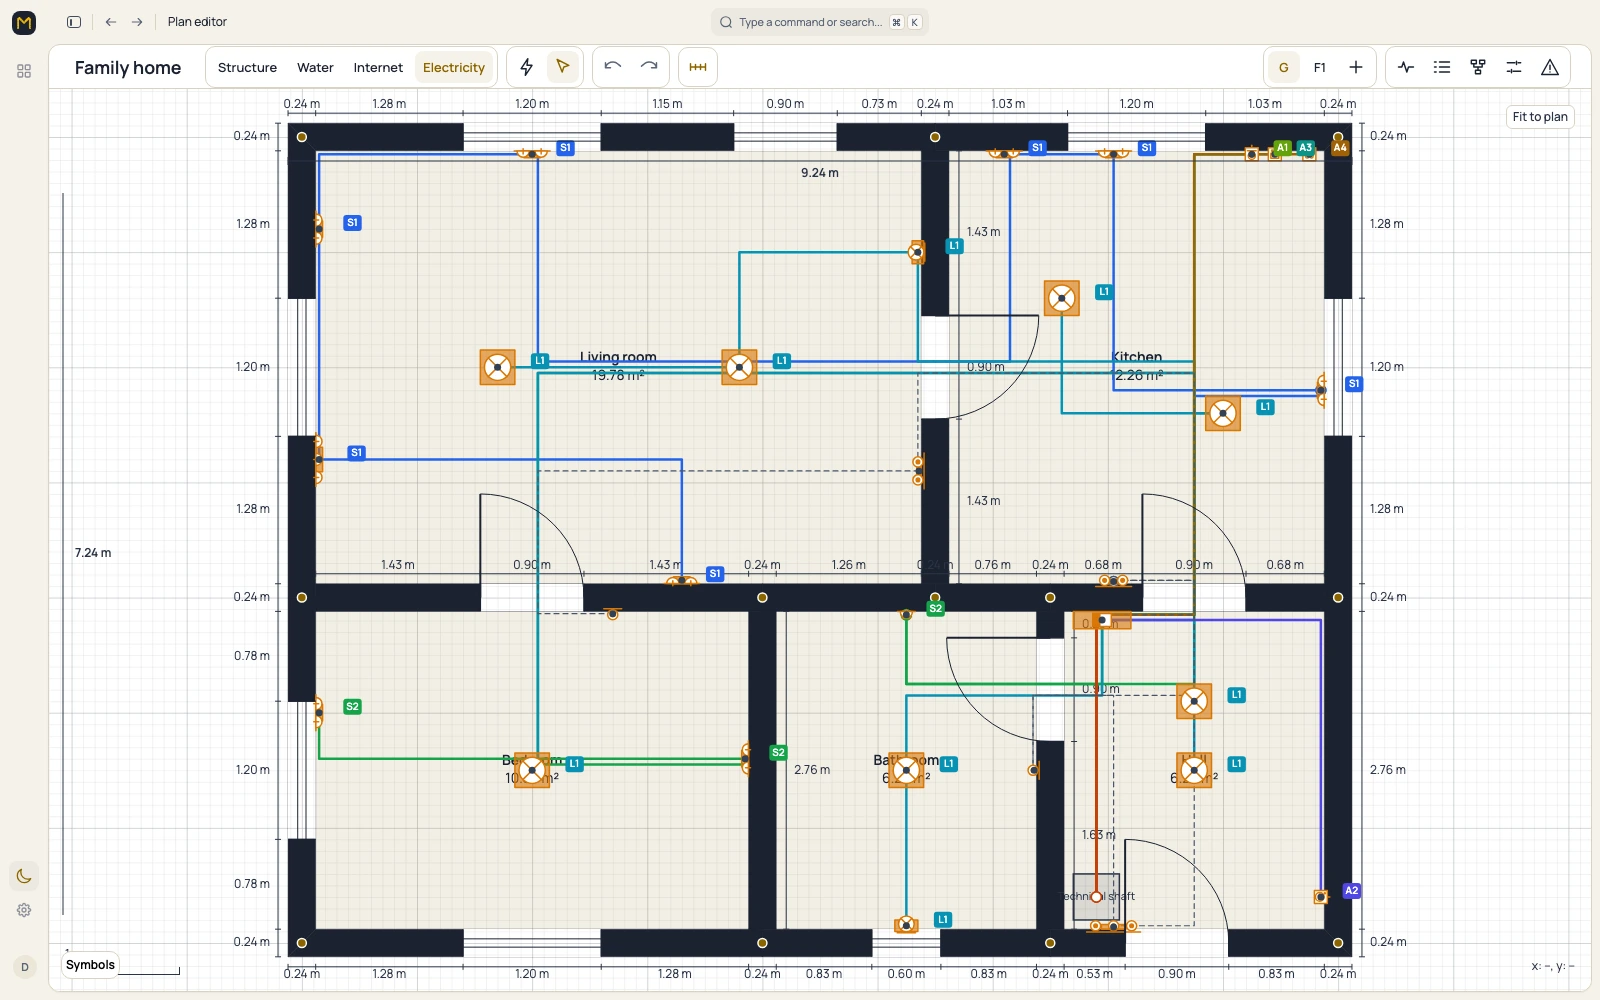1600x1000 pixels.
Task: Open the pulse activity icon panel
Action: 1406,67
